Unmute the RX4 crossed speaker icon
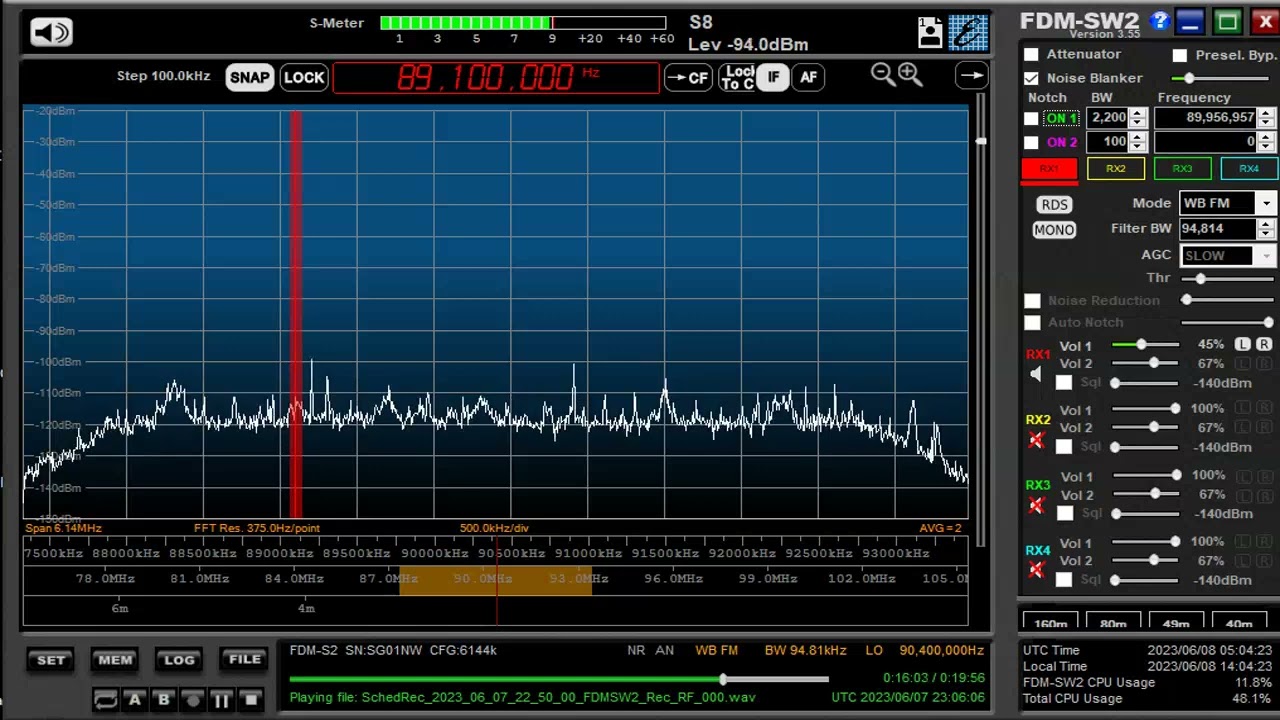Viewport: 1280px width, 720px height. 1036,570
